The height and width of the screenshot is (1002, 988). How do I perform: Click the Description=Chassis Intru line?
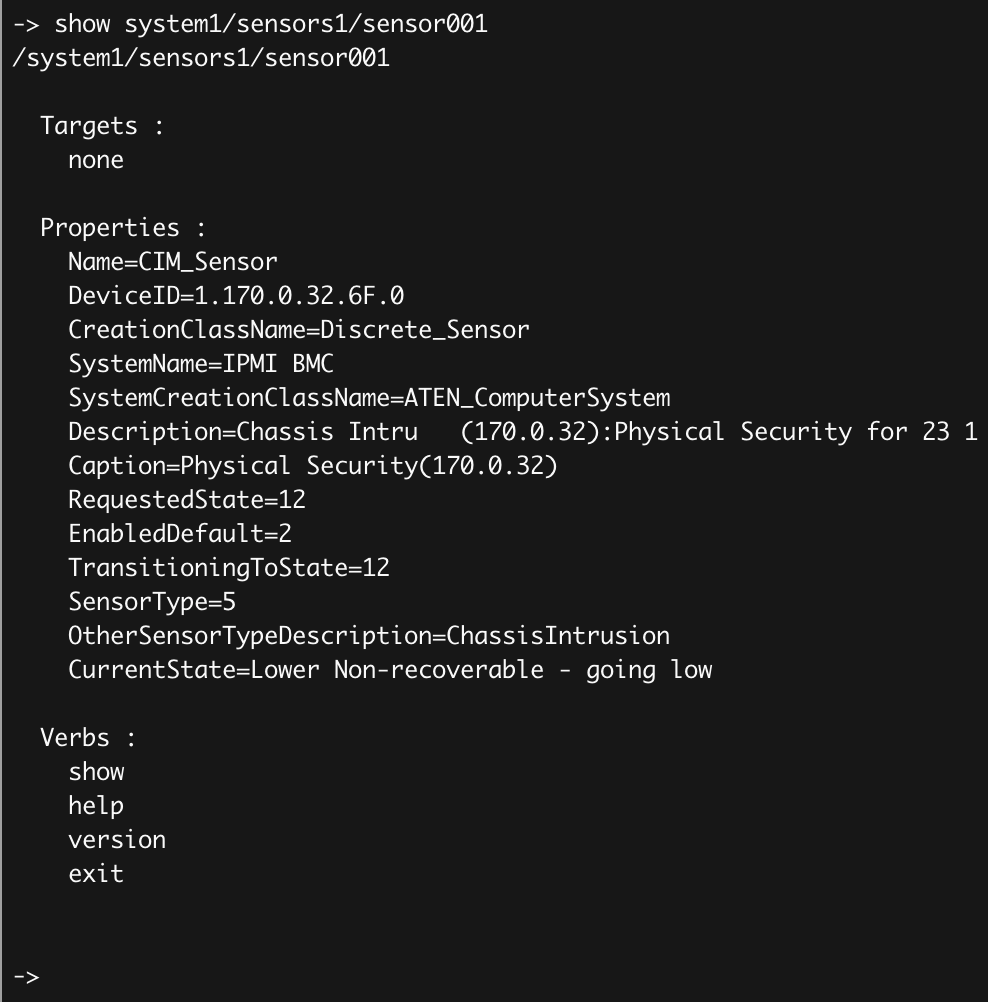tap(523, 432)
